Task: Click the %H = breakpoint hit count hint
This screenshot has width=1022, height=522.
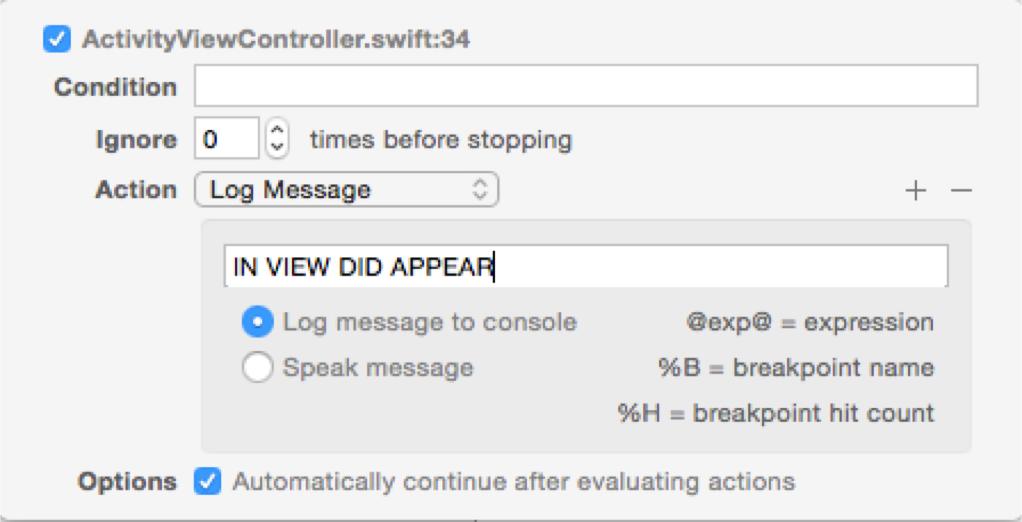Action: (x=776, y=413)
